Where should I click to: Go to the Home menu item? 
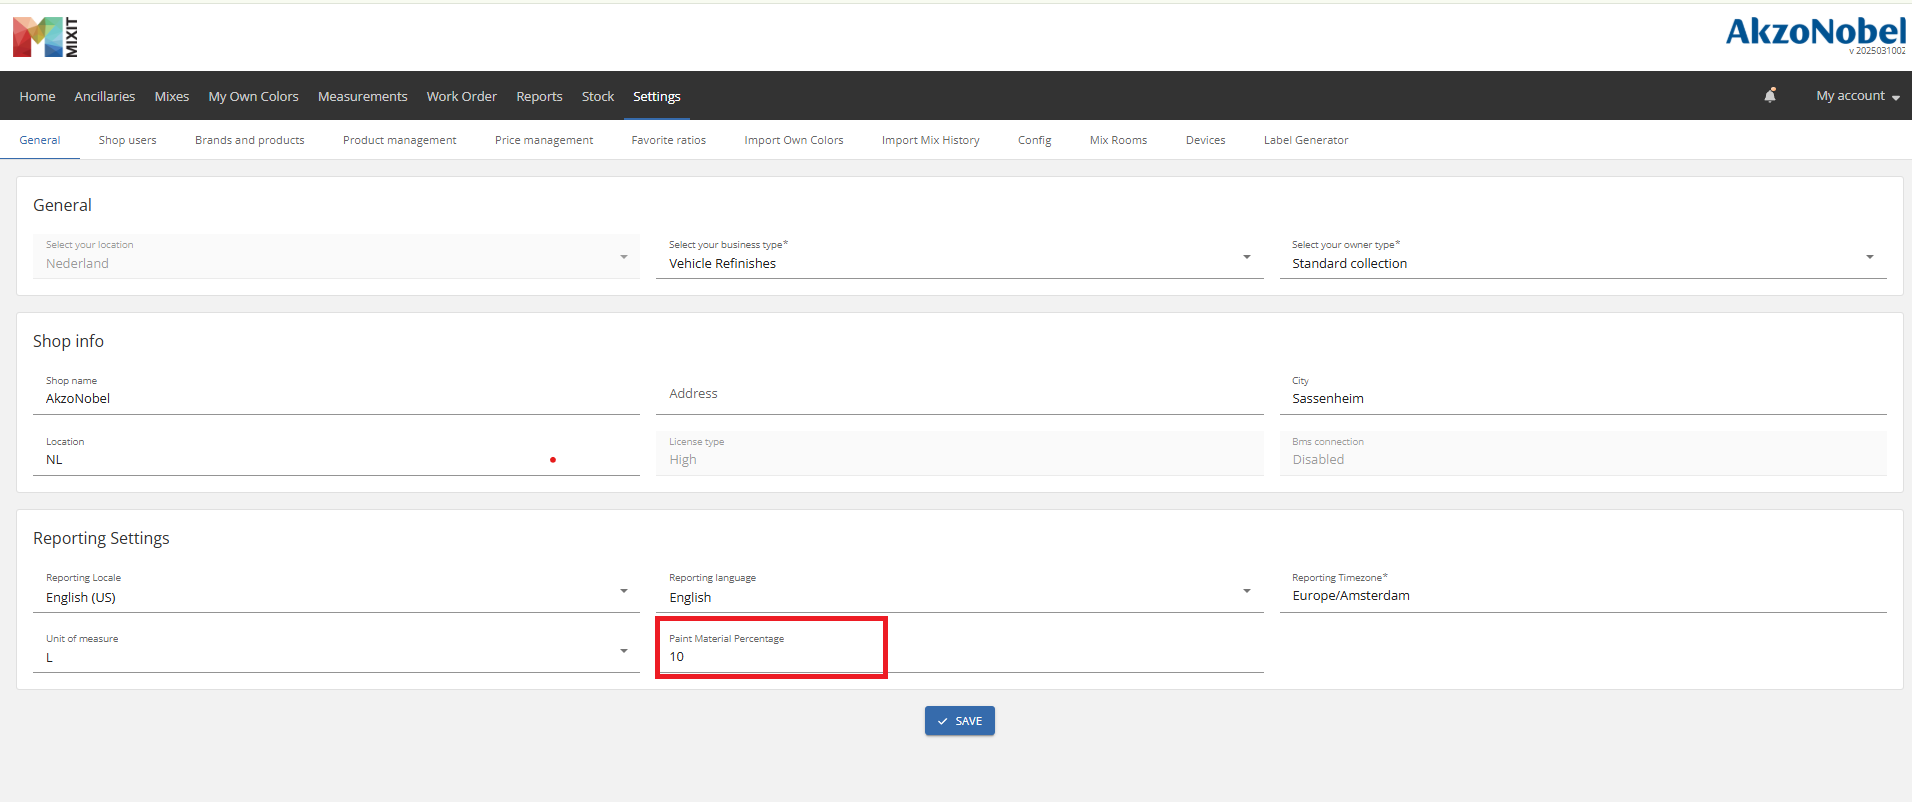click(37, 96)
